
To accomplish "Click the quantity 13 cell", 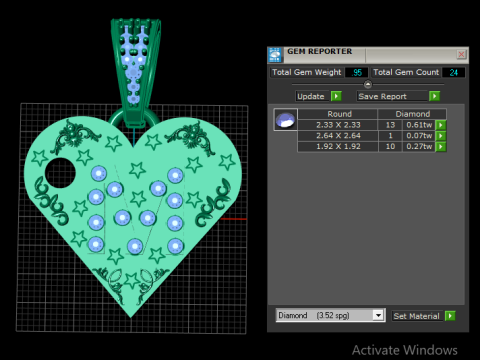I will 390,125.
